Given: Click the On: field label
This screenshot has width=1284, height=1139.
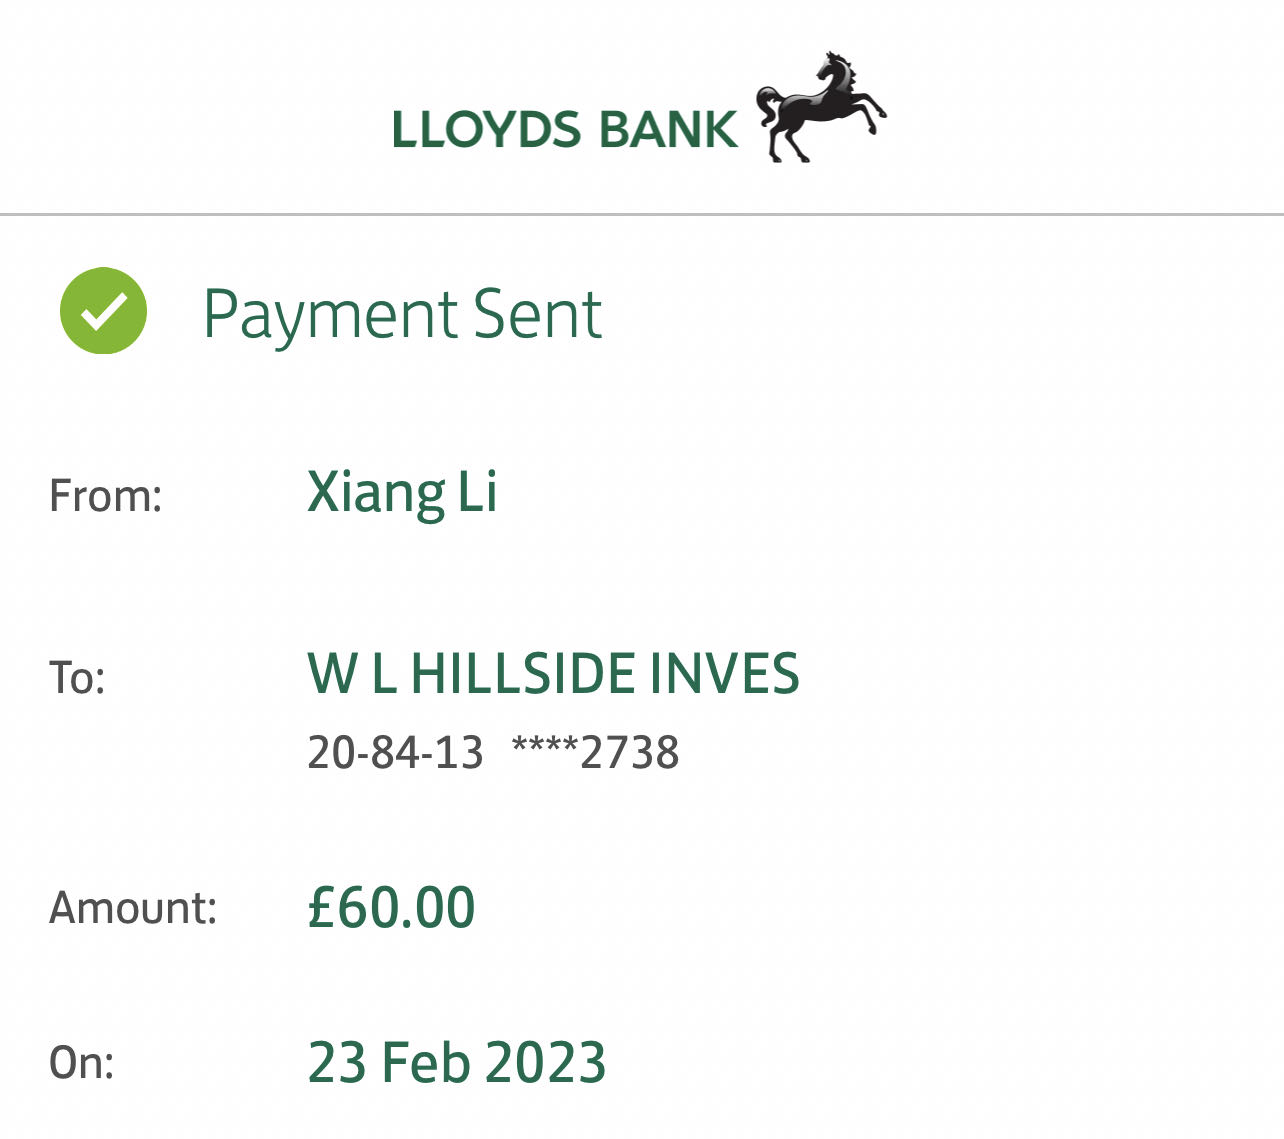Looking at the screenshot, I should [81, 1062].
